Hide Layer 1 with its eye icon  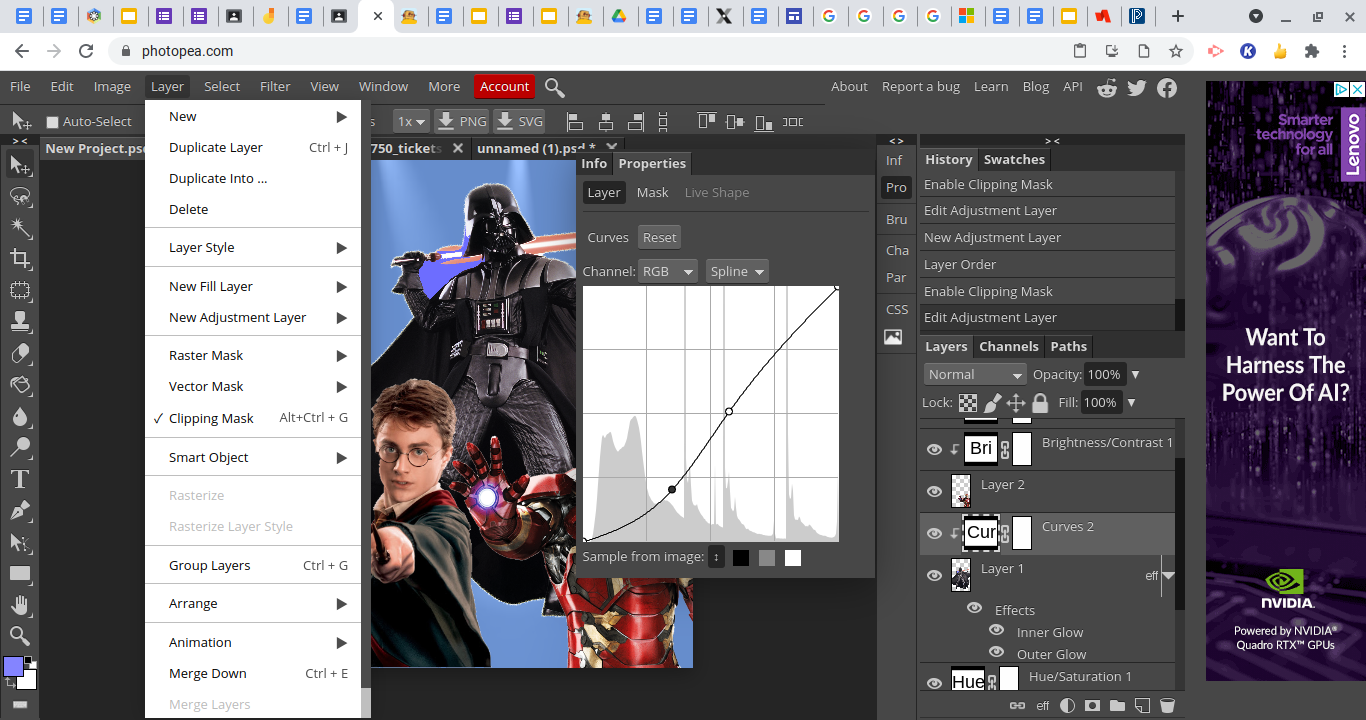pos(934,575)
